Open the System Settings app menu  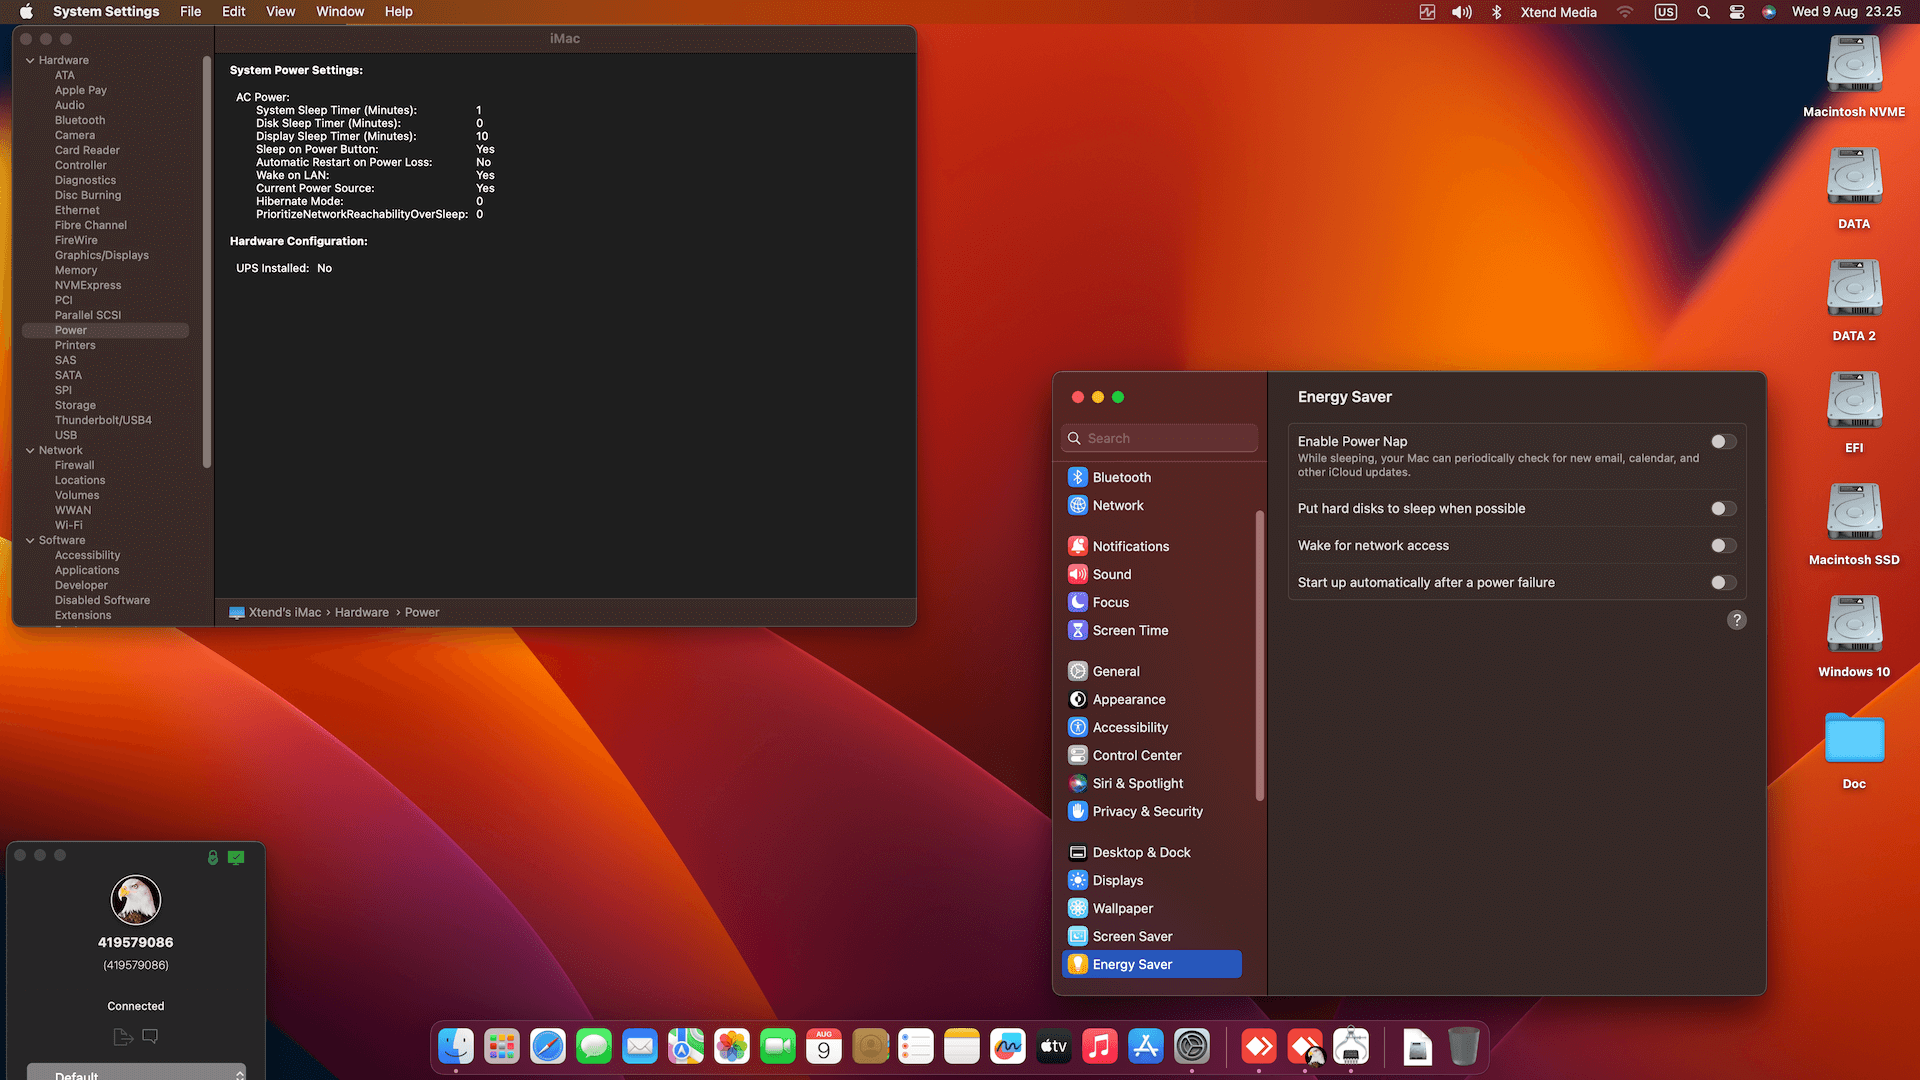pos(106,12)
